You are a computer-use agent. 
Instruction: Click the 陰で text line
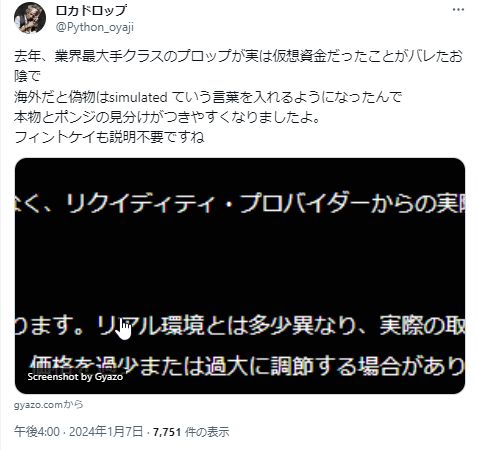tap(27, 77)
